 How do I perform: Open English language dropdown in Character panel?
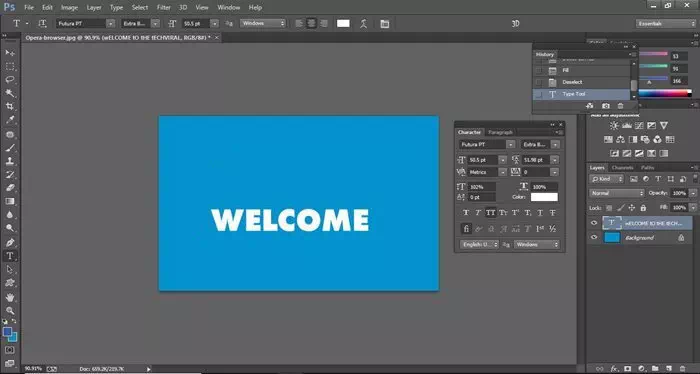coord(479,245)
